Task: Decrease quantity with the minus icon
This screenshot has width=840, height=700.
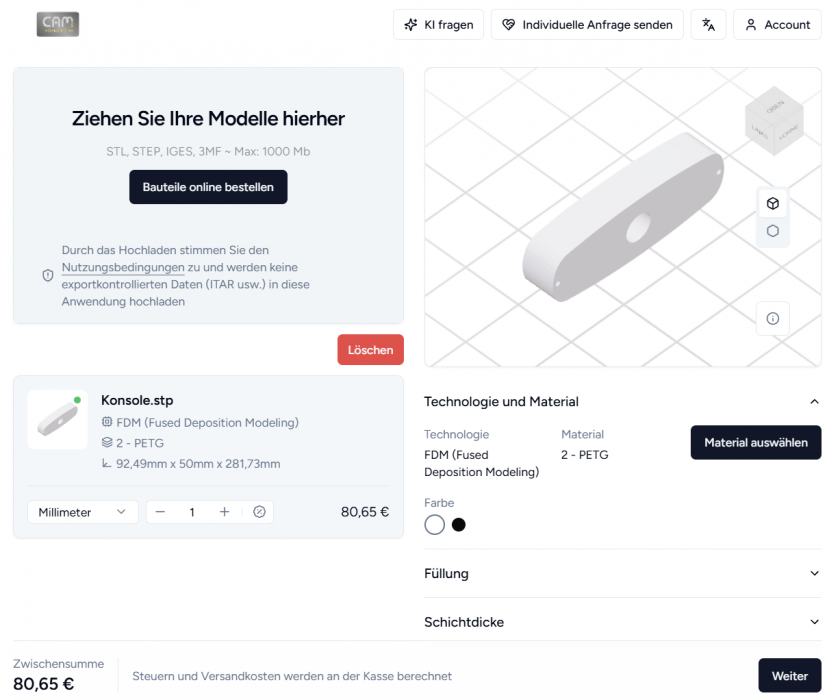Action: click(x=160, y=512)
